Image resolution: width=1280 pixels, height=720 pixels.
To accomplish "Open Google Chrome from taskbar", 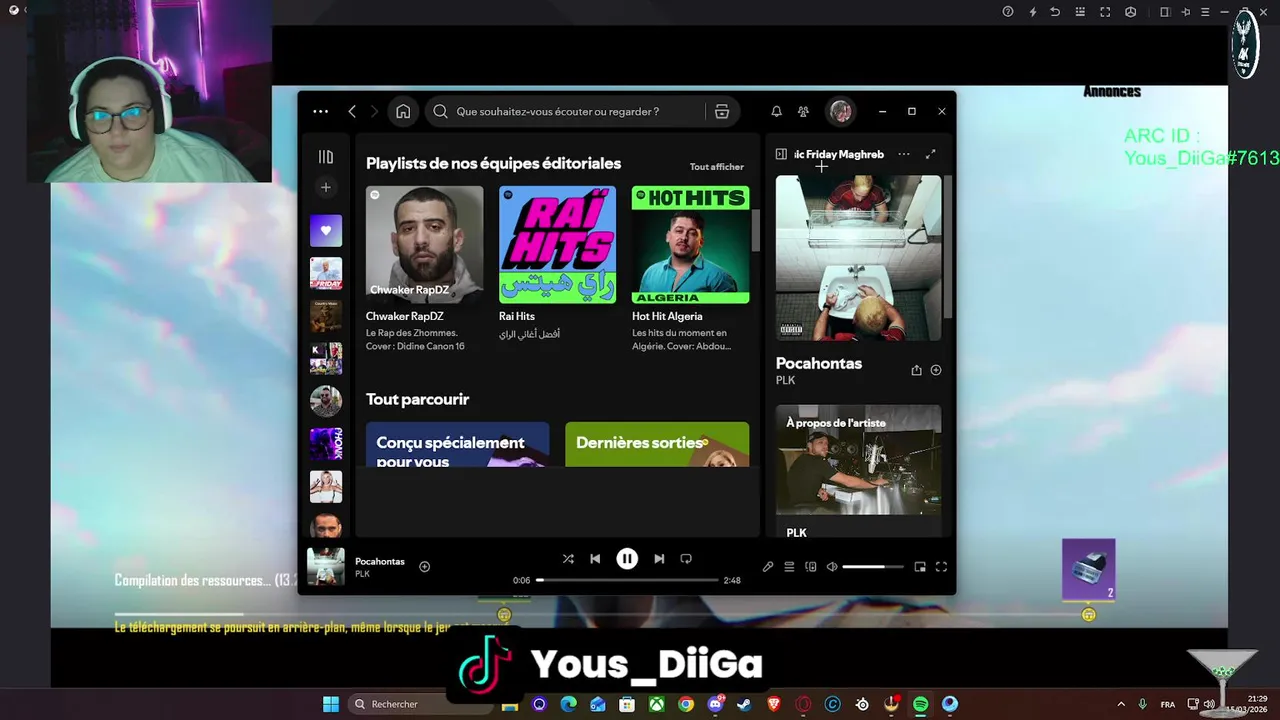I will pyautogui.click(x=686, y=704).
